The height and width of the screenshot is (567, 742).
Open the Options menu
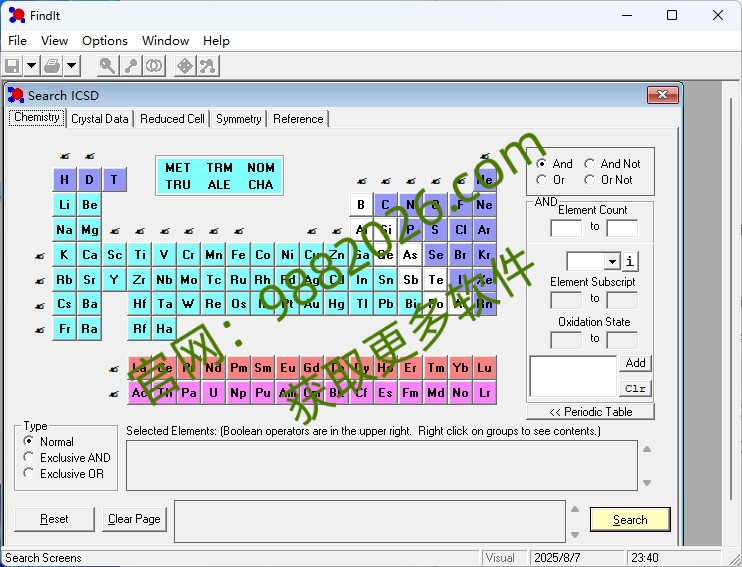(x=105, y=41)
